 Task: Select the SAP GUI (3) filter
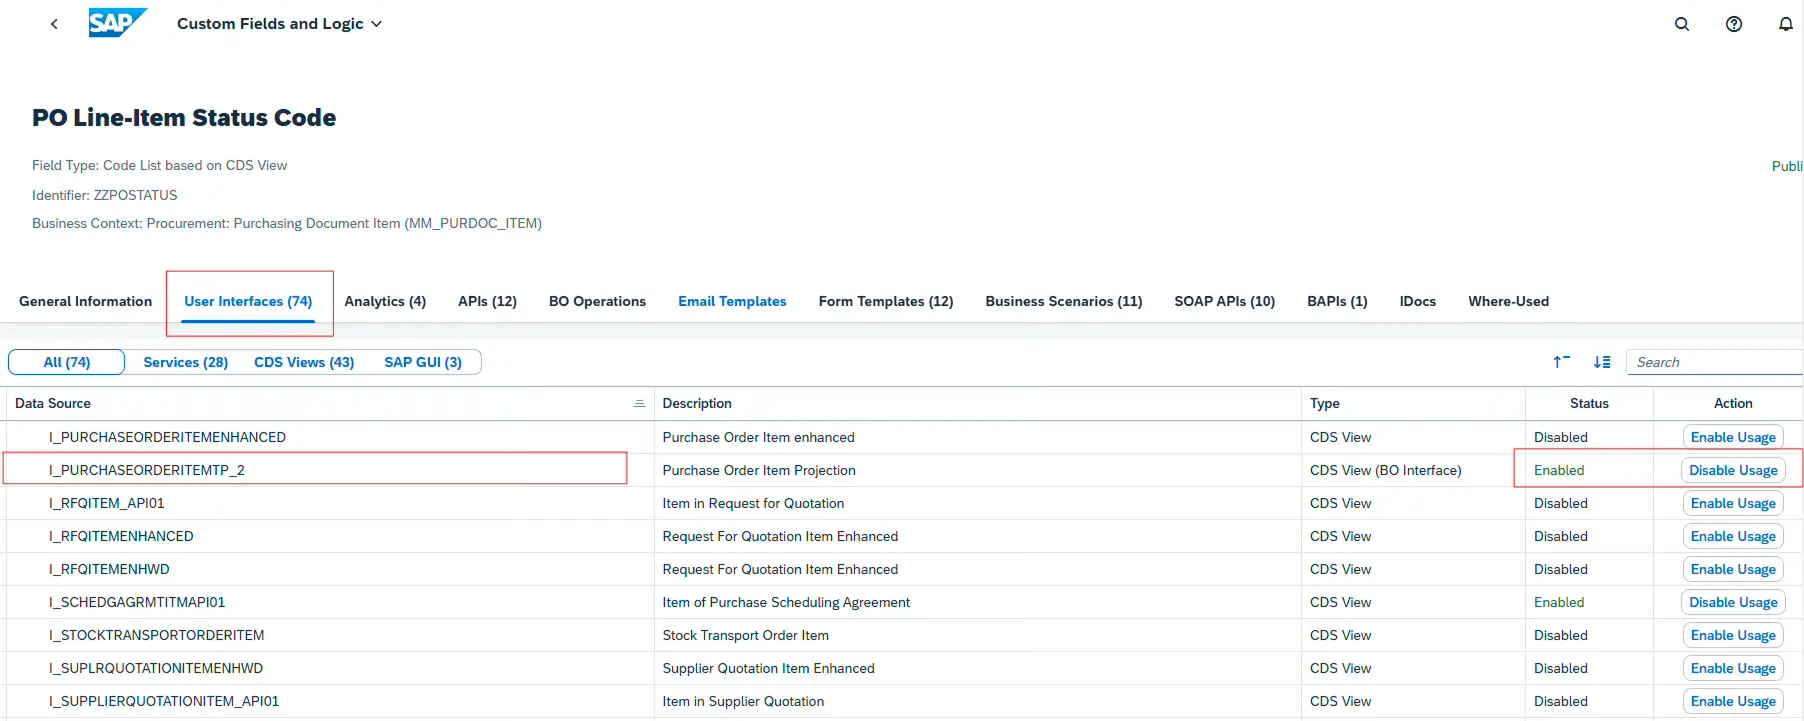click(x=423, y=362)
